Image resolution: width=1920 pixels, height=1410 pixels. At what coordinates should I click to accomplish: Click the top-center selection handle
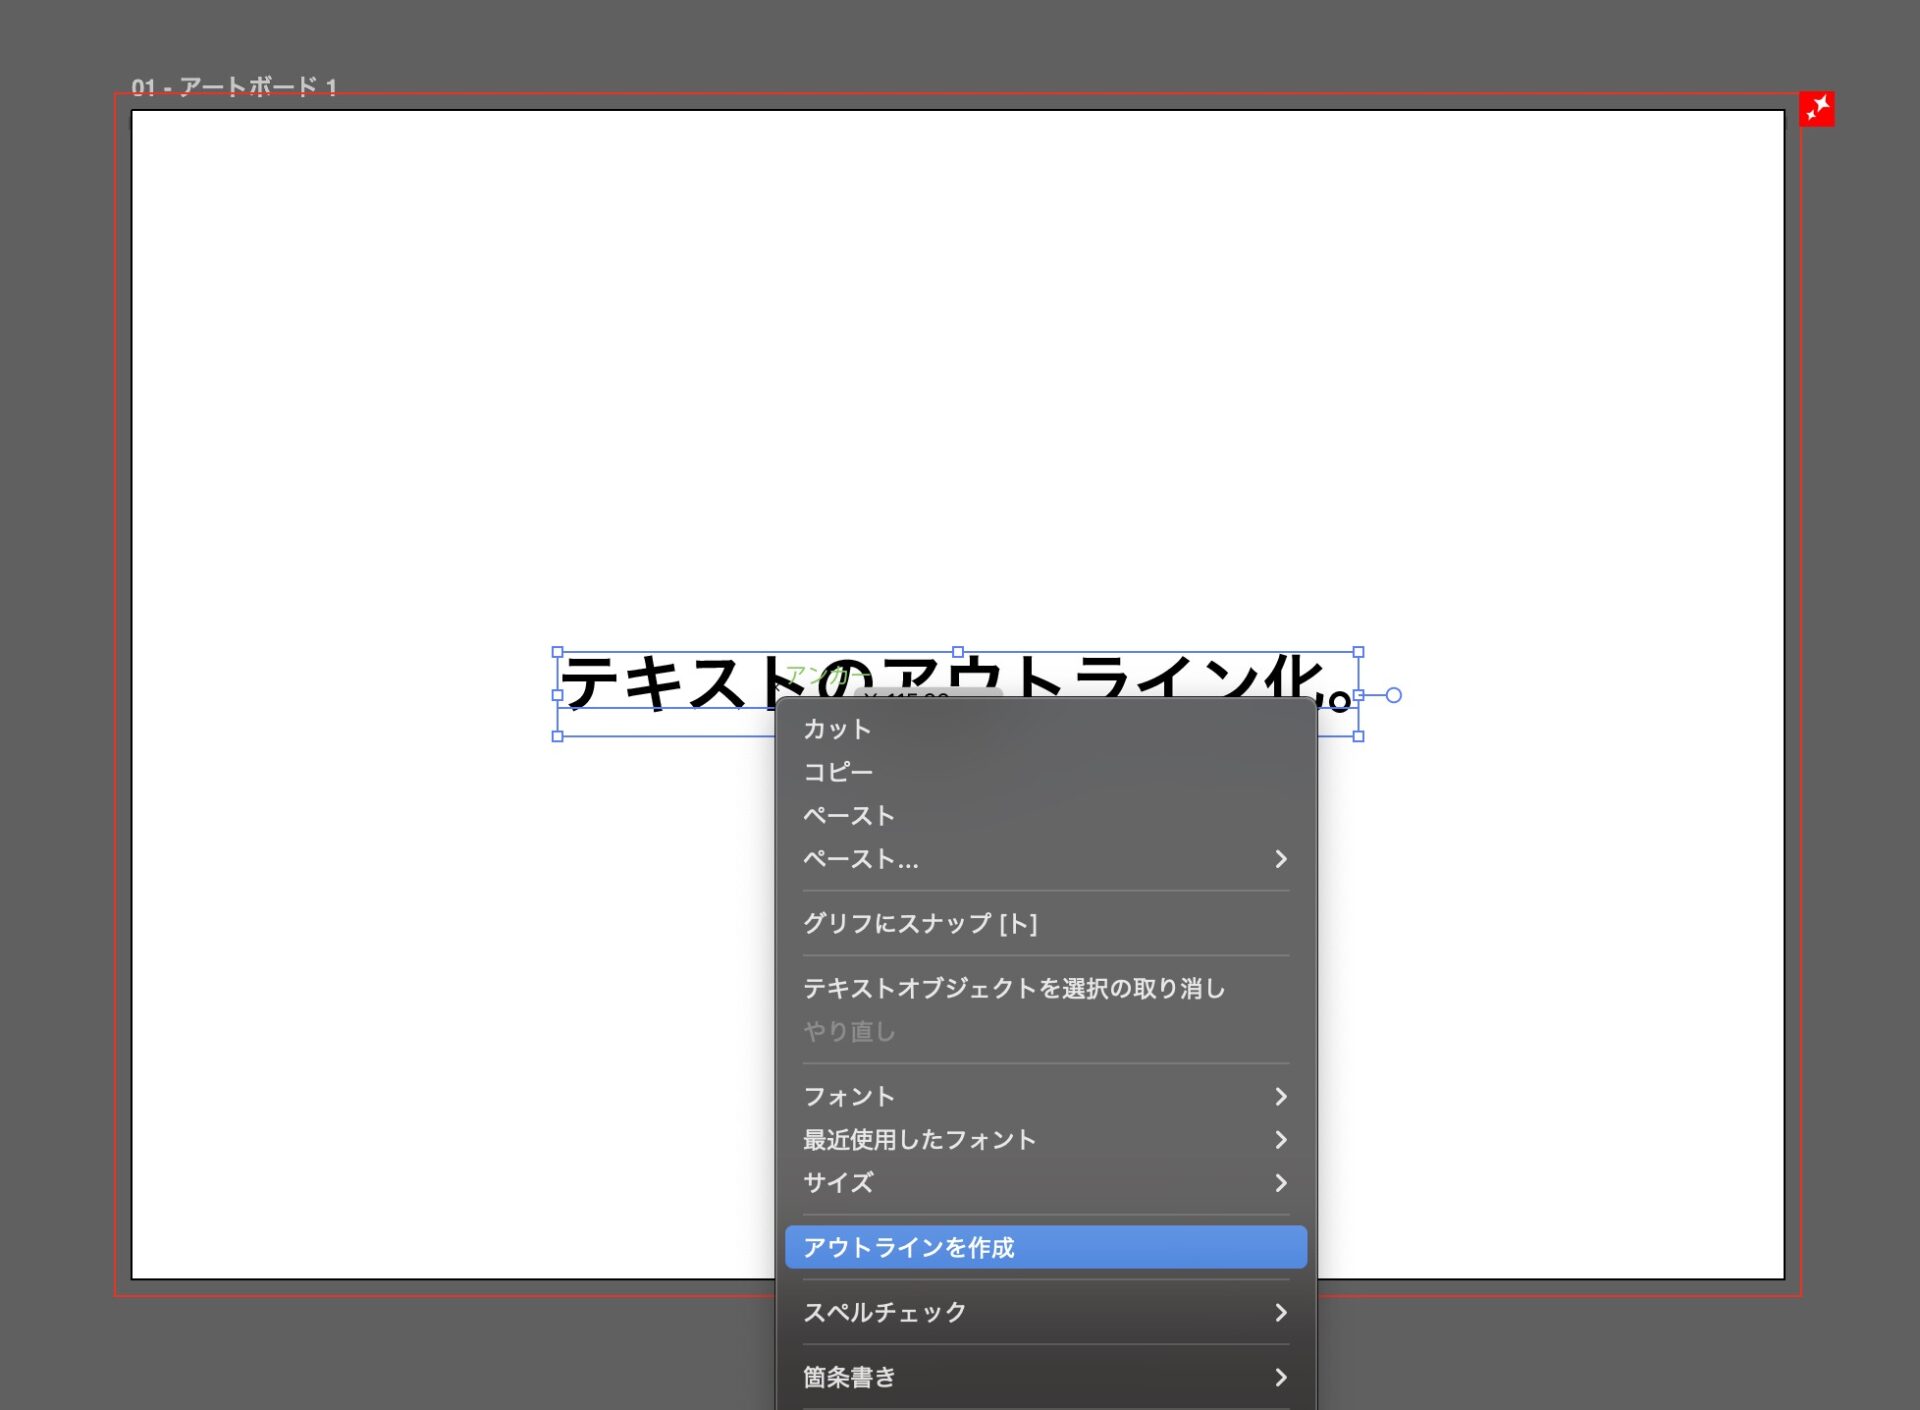pyautogui.click(x=958, y=649)
